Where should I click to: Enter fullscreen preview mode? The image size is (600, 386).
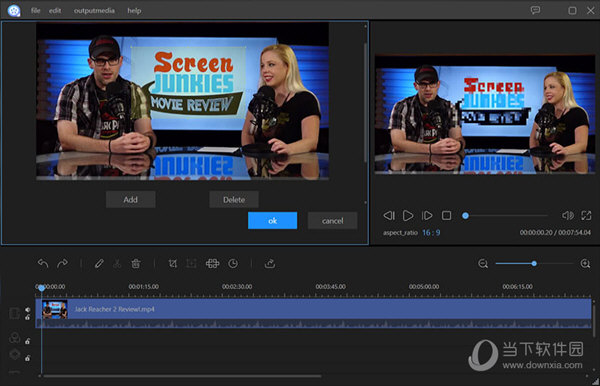[586, 216]
